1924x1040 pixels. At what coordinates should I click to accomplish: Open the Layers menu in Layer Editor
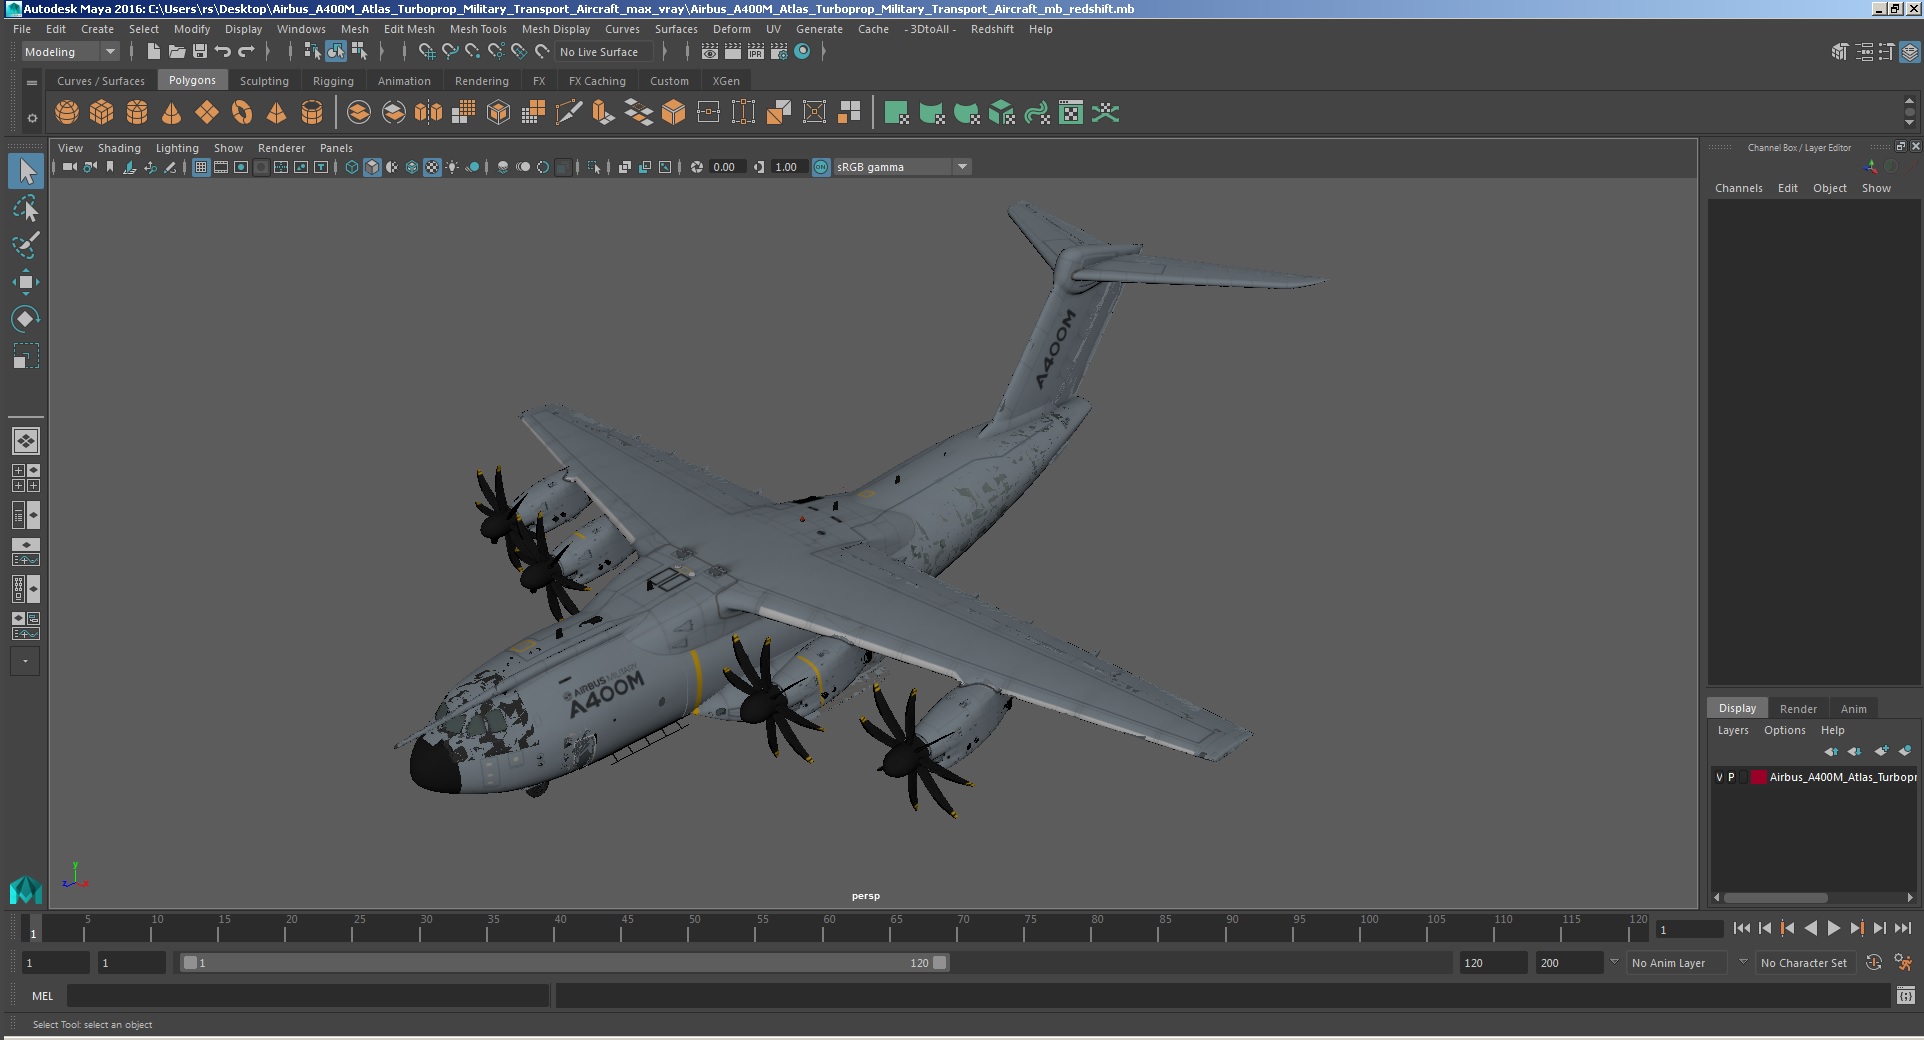1733,730
